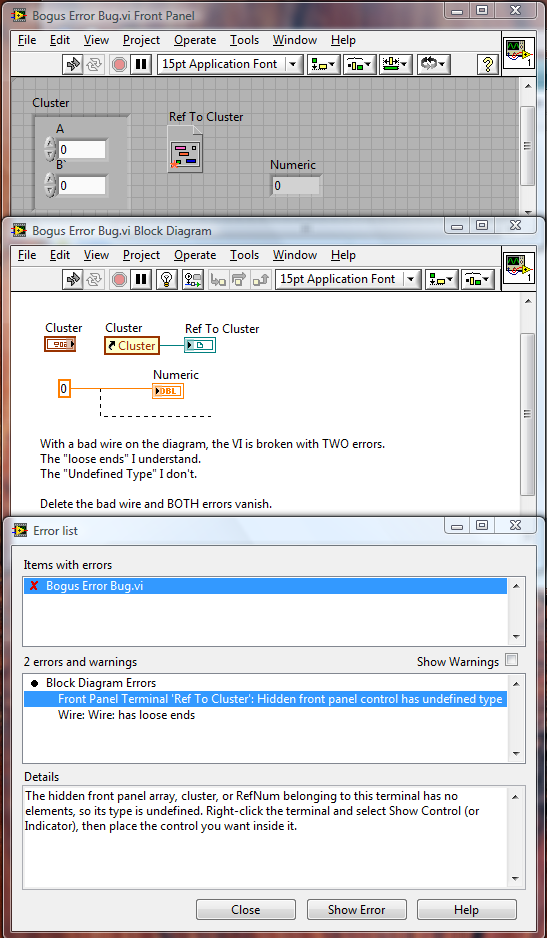Open Operate menu in Block Diagram window

pos(195,255)
